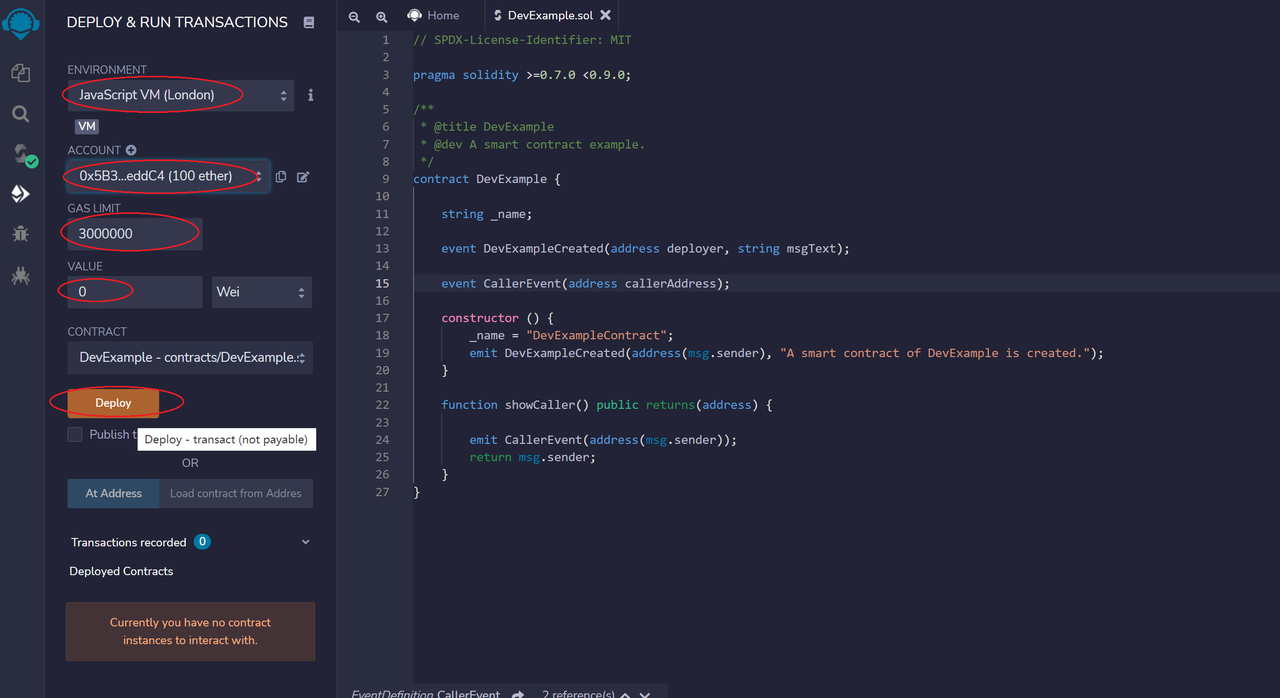The height and width of the screenshot is (698, 1280).
Task: Click the Load contract from Address field
Action: tap(236, 493)
